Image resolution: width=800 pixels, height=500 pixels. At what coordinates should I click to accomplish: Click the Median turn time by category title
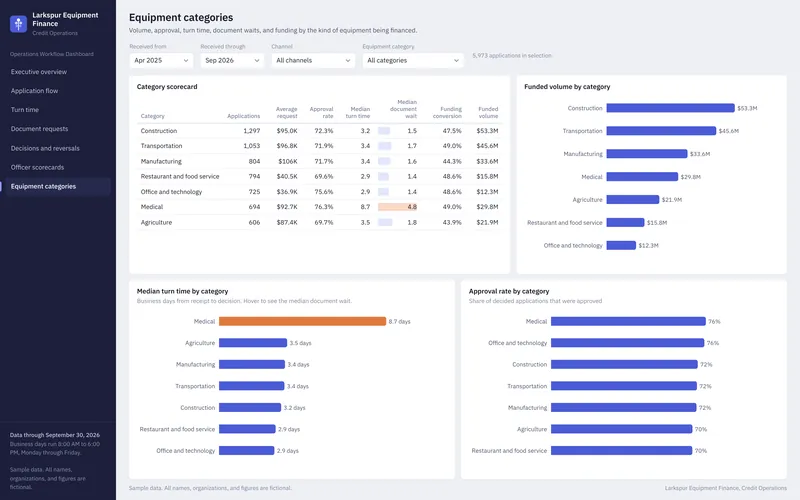pyautogui.click(x=182, y=291)
